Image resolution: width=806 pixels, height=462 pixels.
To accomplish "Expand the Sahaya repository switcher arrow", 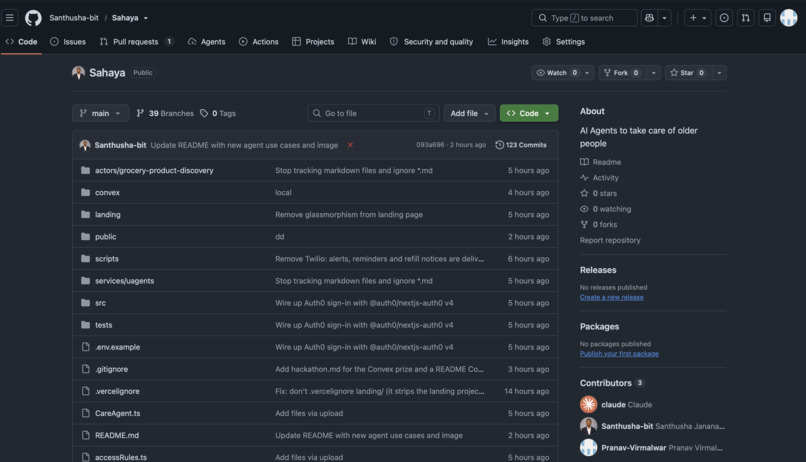I will (146, 18).
